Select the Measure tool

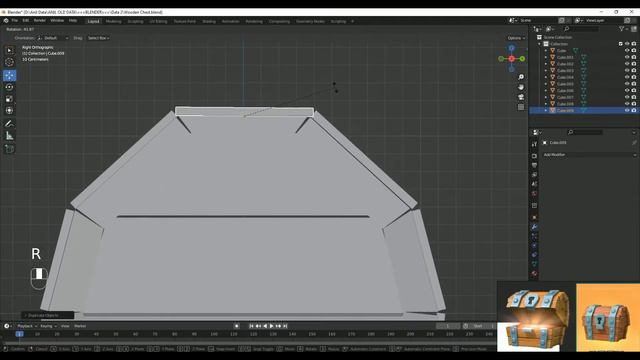coord(9,136)
